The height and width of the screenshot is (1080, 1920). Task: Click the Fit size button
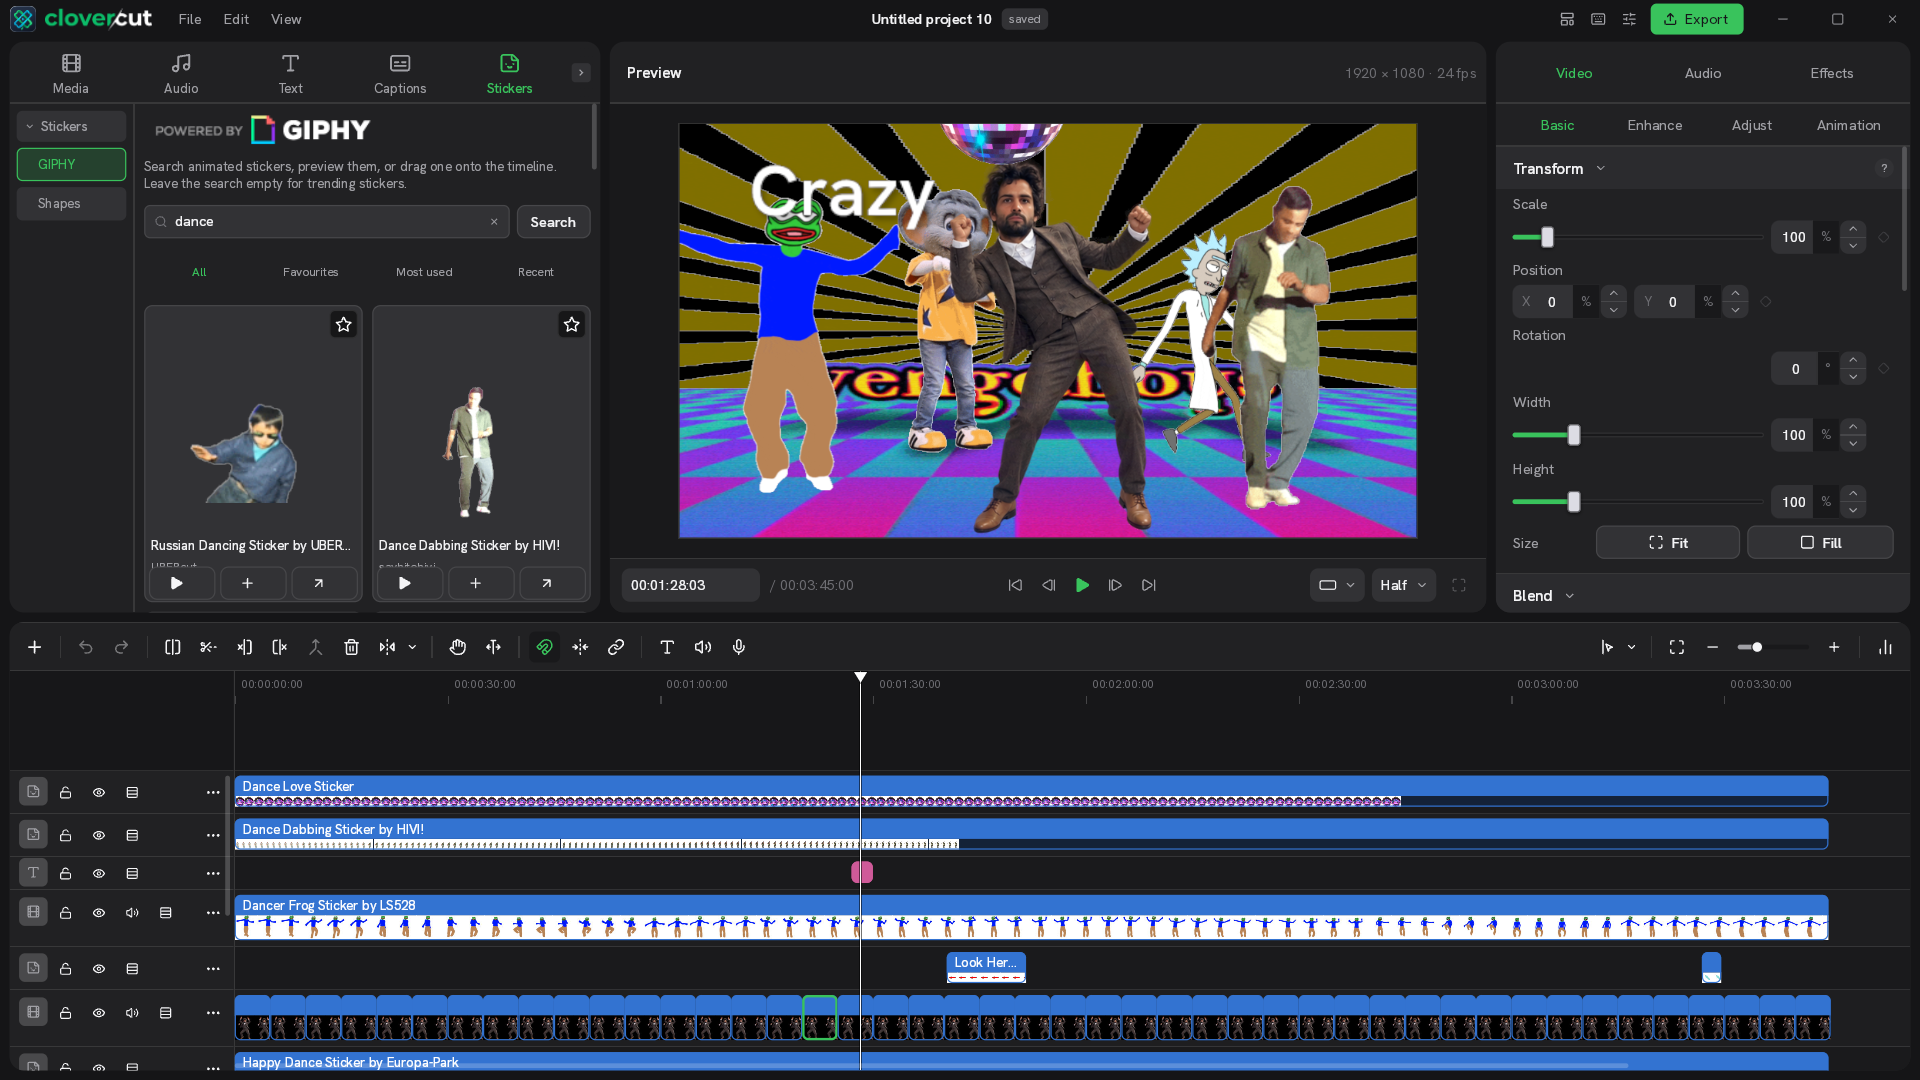point(1667,543)
